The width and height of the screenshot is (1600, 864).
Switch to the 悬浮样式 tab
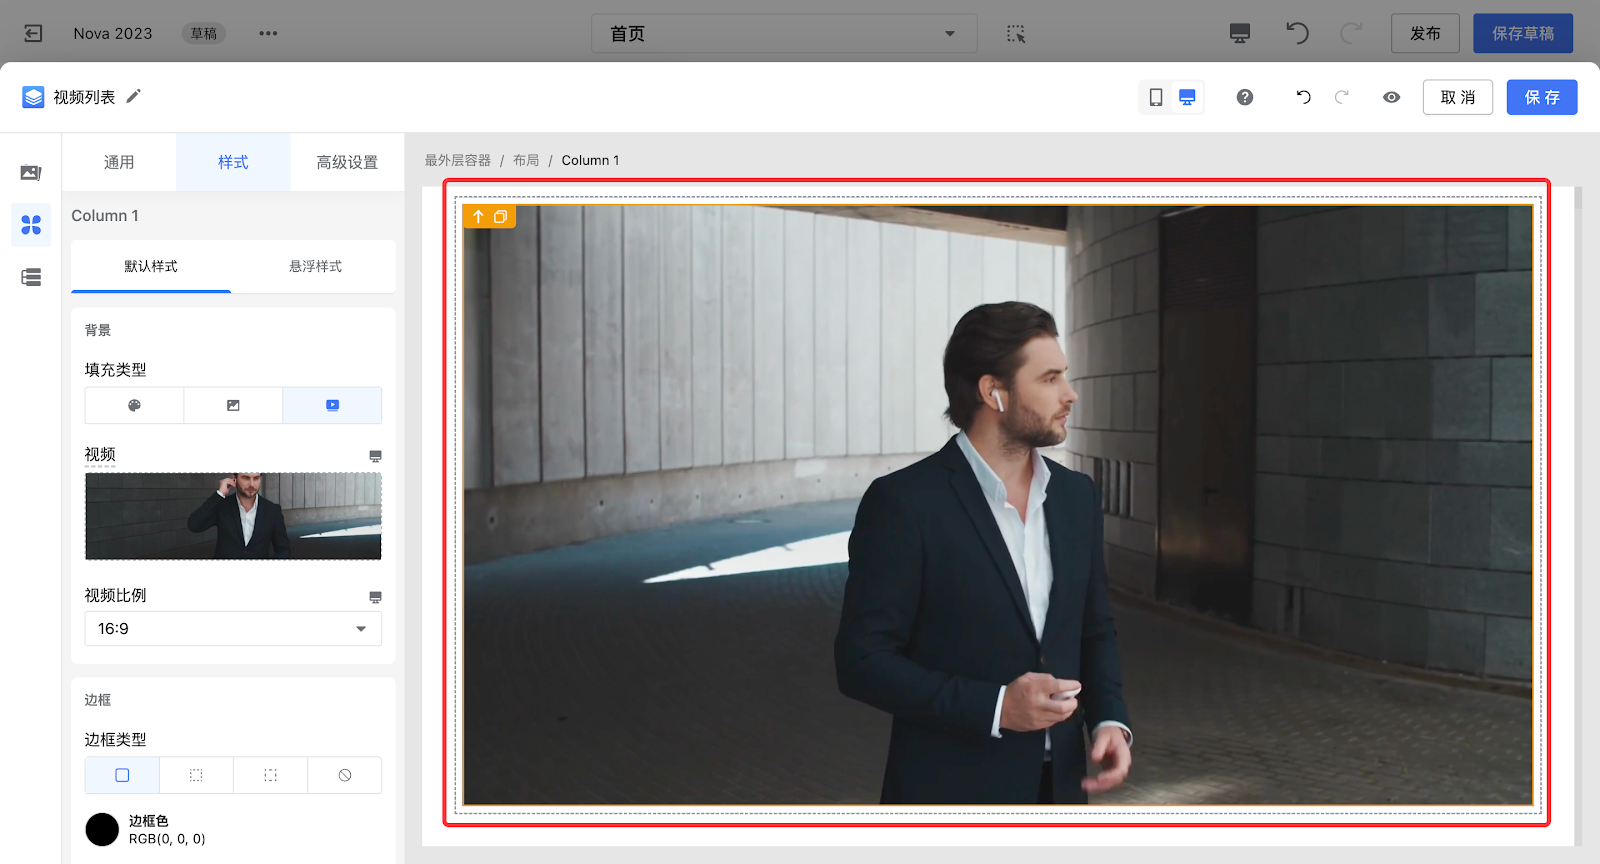click(x=315, y=266)
